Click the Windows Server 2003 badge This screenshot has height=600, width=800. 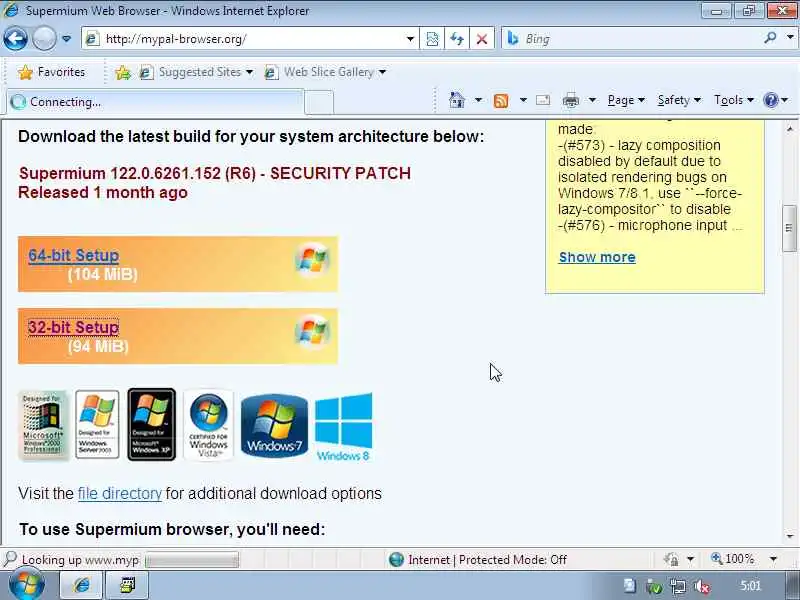pyautogui.click(x=97, y=424)
